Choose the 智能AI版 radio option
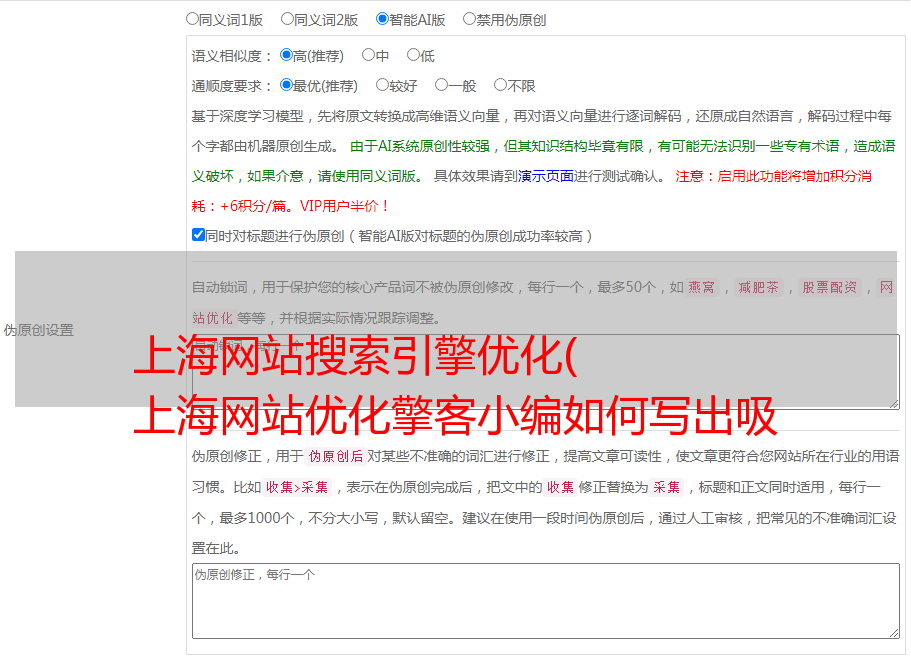 (x=382, y=19)
